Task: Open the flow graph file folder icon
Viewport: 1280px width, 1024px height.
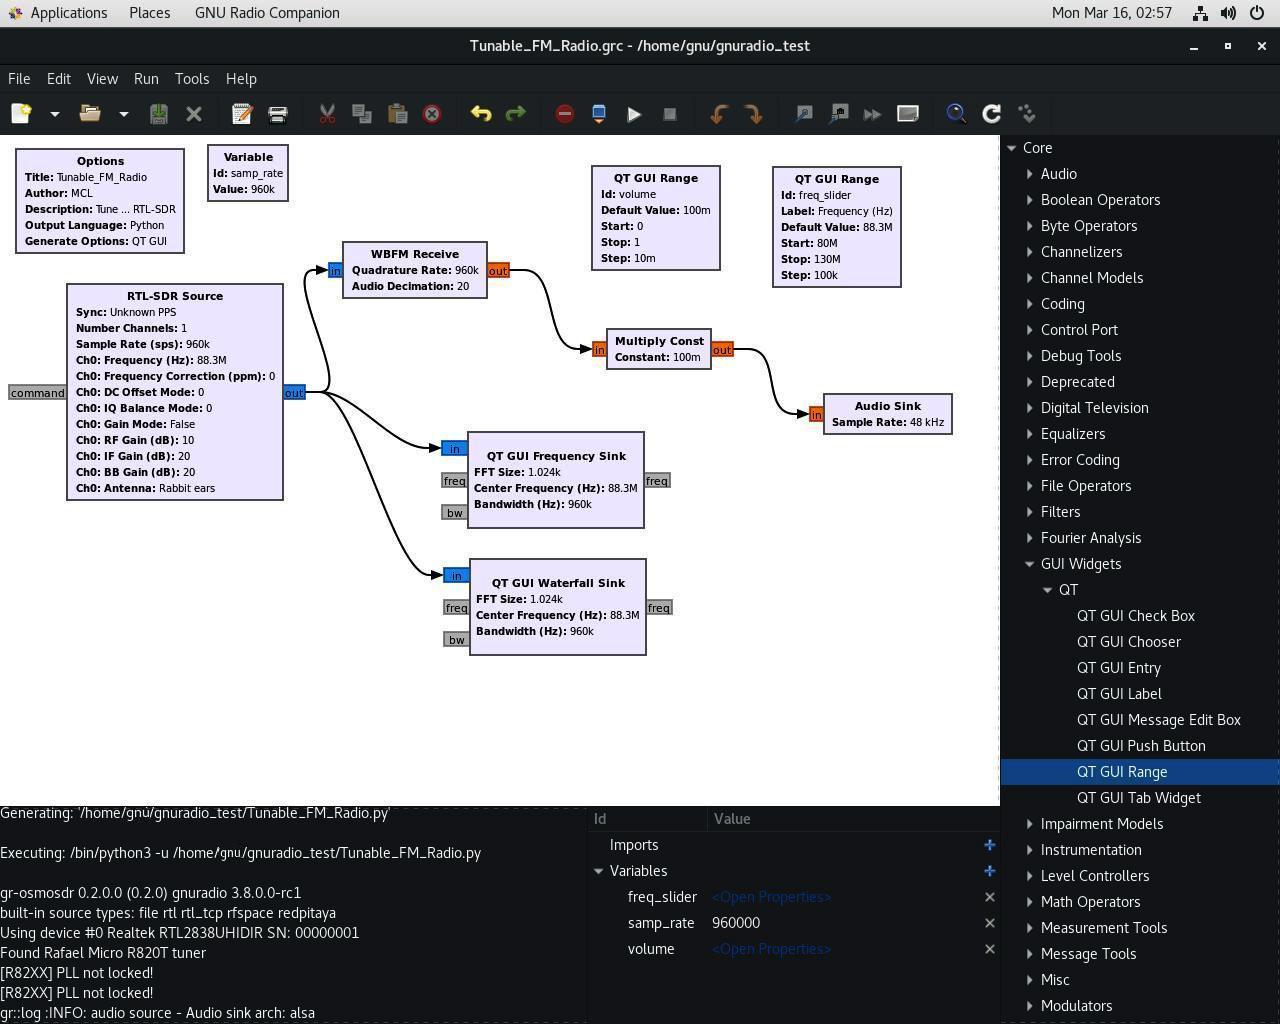Action: tap(90, 114)
